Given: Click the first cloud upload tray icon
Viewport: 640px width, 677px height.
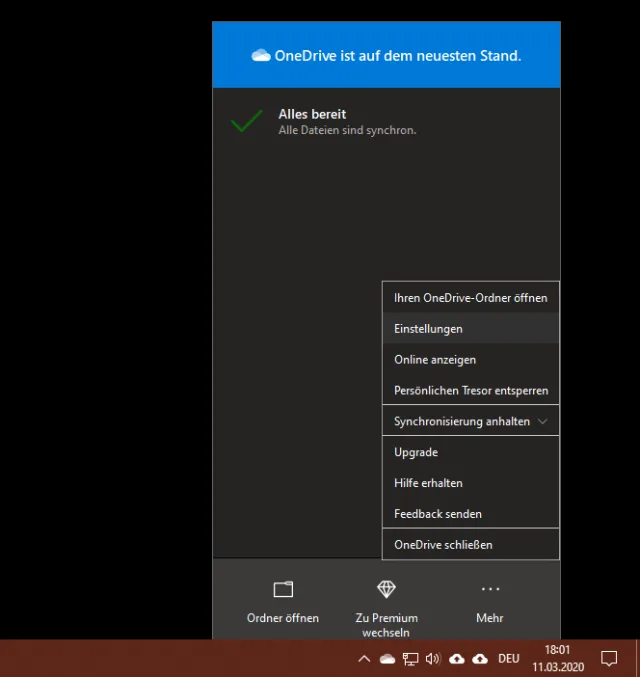Looking at the screenshot, I should pyautogui.click(x=457, y=658).
